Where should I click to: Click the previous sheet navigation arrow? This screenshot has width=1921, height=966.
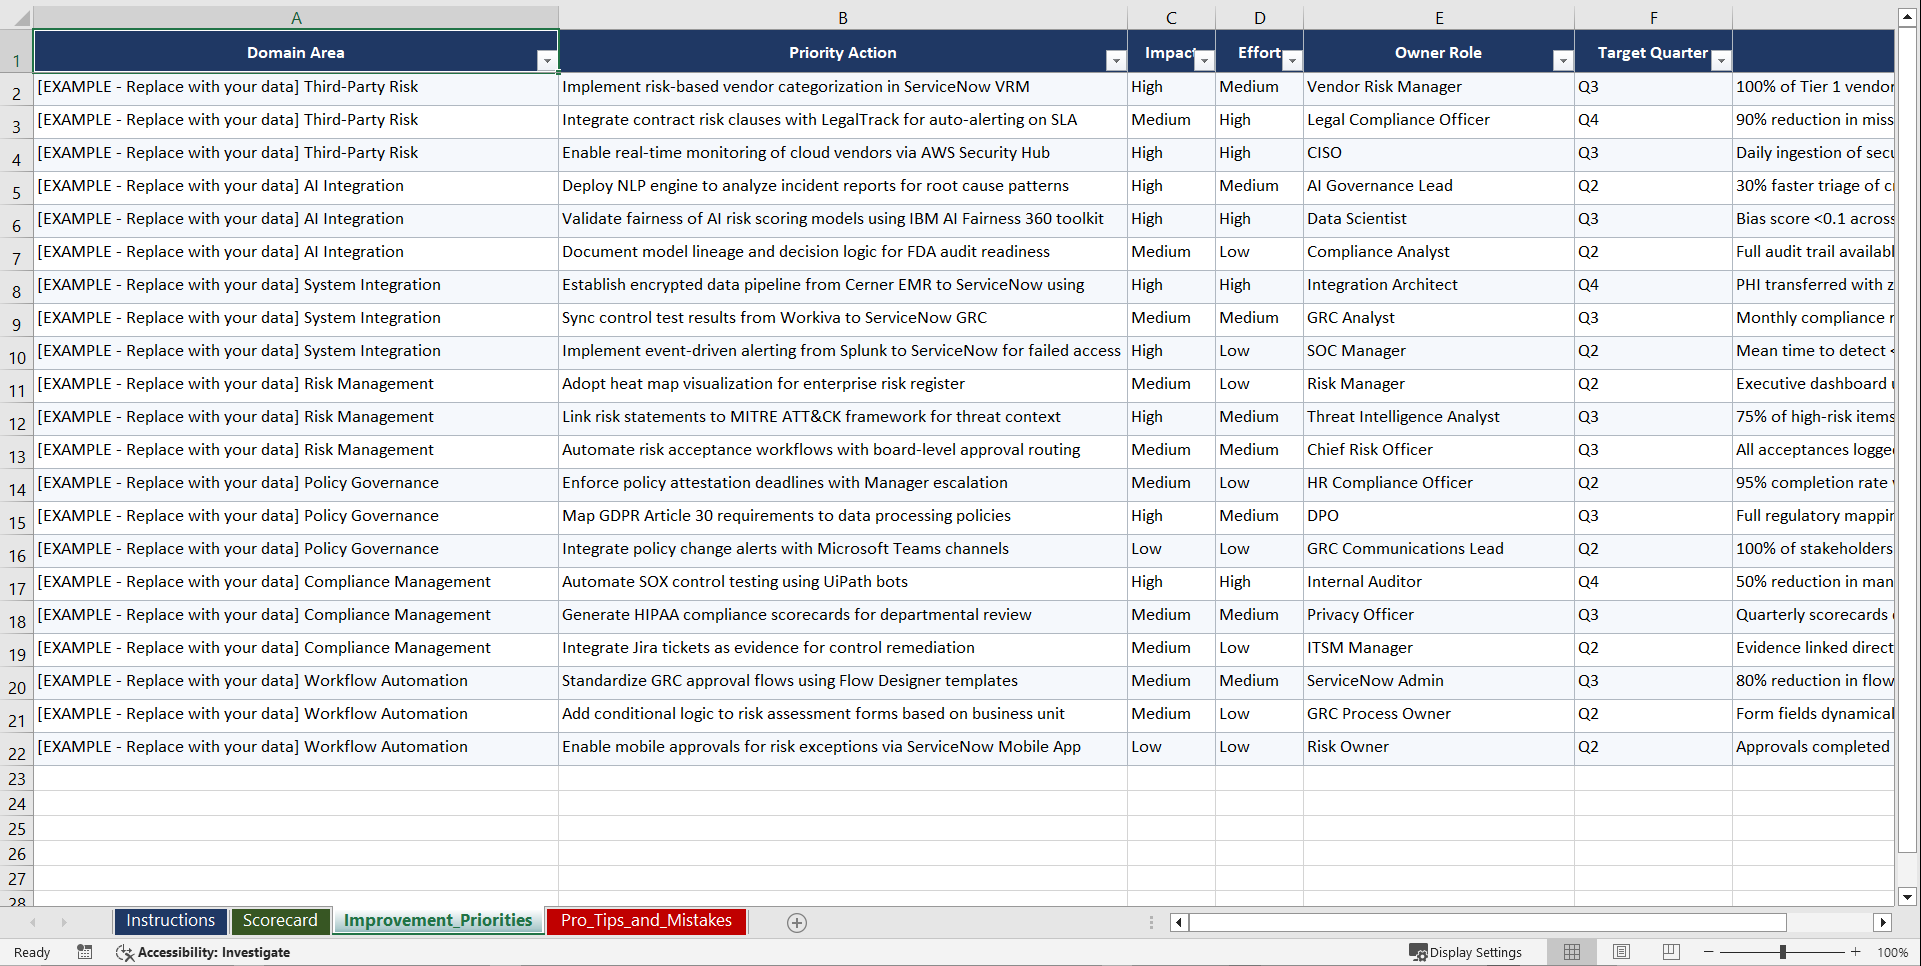pos(36,922)
